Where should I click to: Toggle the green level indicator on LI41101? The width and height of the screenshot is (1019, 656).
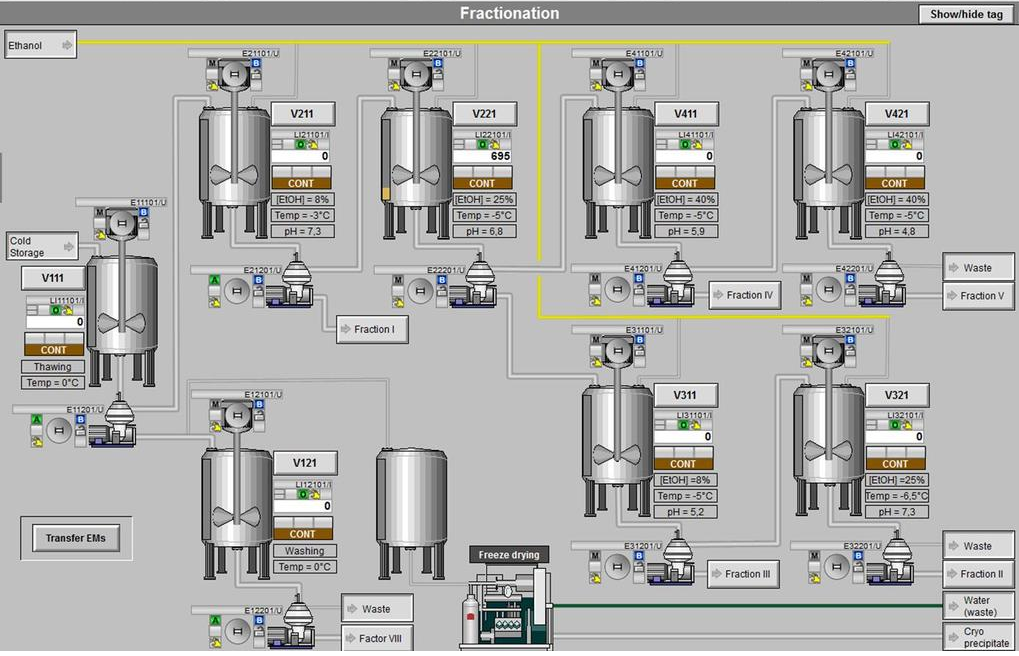[x=685, y=144]
